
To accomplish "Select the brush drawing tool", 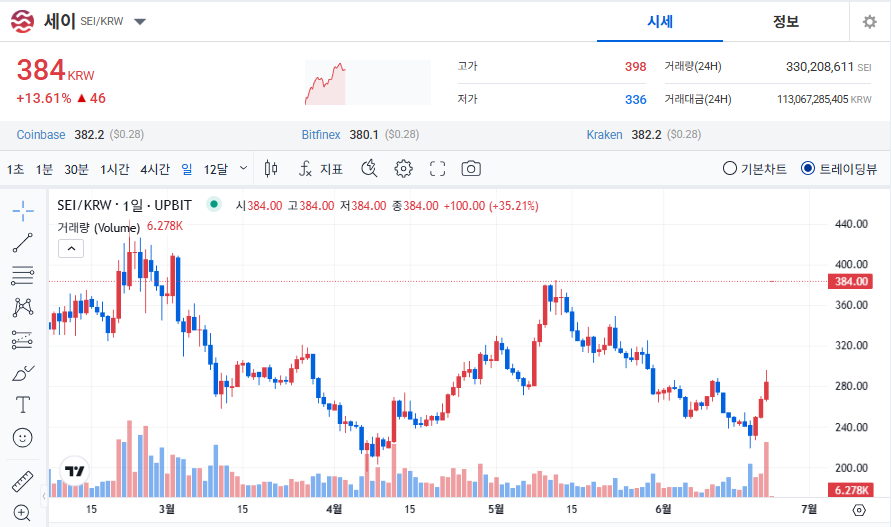I will pyautogui.click(x=23, y=373).
